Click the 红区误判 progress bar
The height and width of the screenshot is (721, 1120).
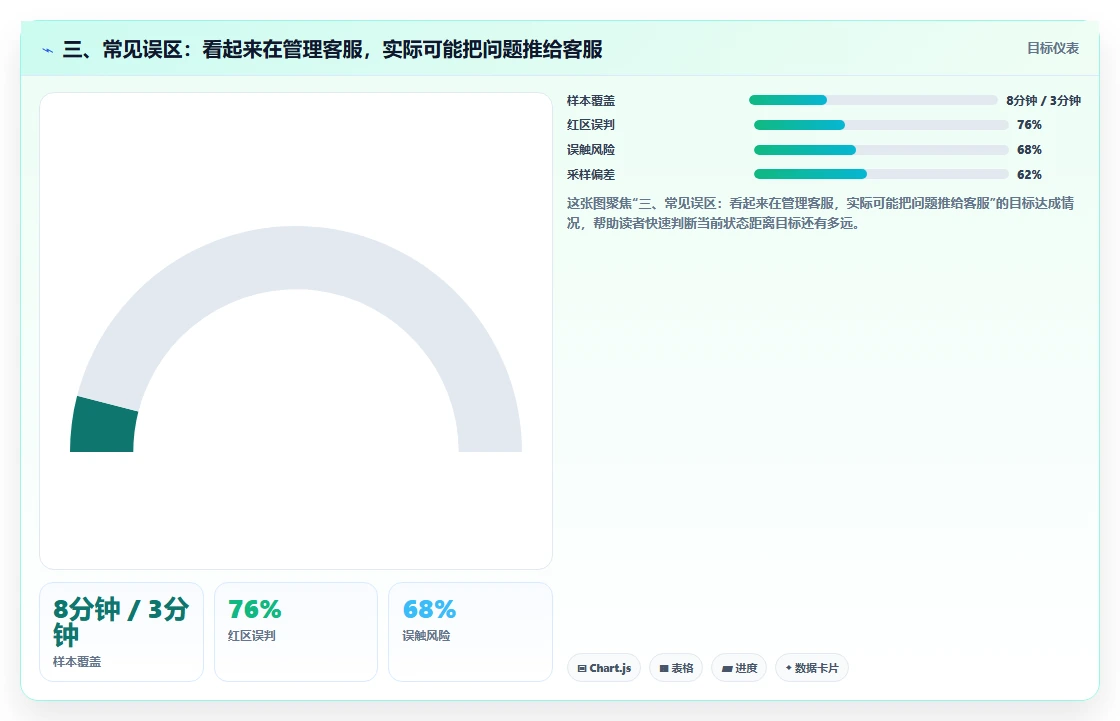[881, 125]
